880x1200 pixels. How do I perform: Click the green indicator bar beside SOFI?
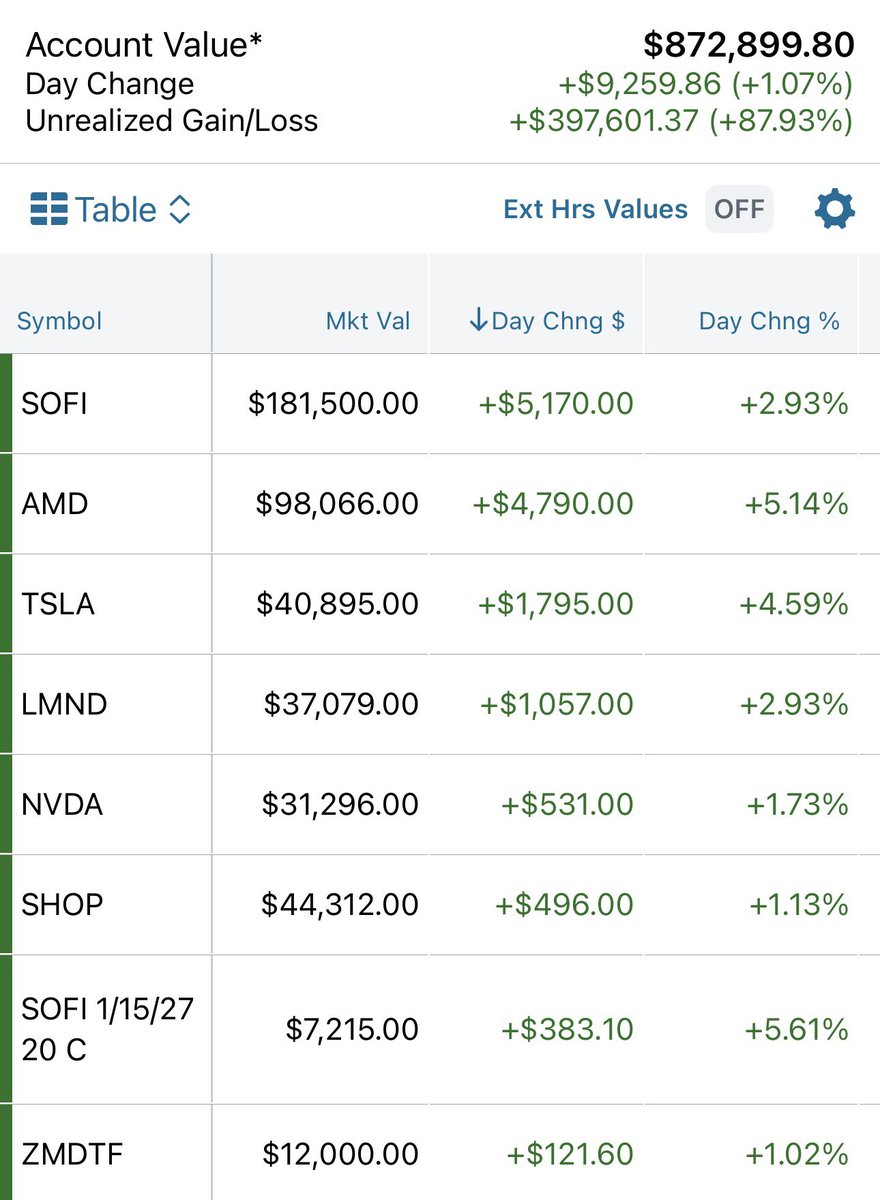(5, 404)
